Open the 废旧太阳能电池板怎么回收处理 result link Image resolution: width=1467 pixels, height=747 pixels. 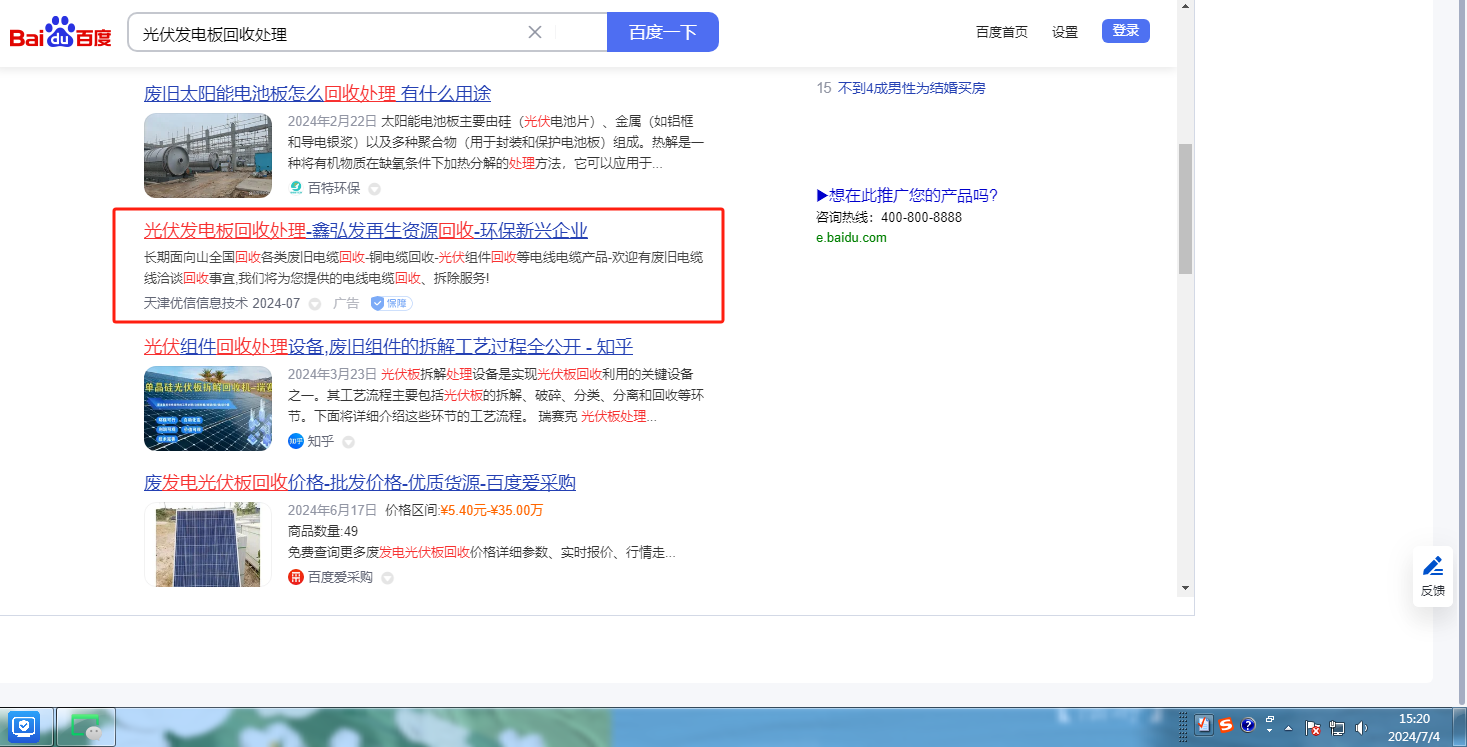(x=317, y=94)
